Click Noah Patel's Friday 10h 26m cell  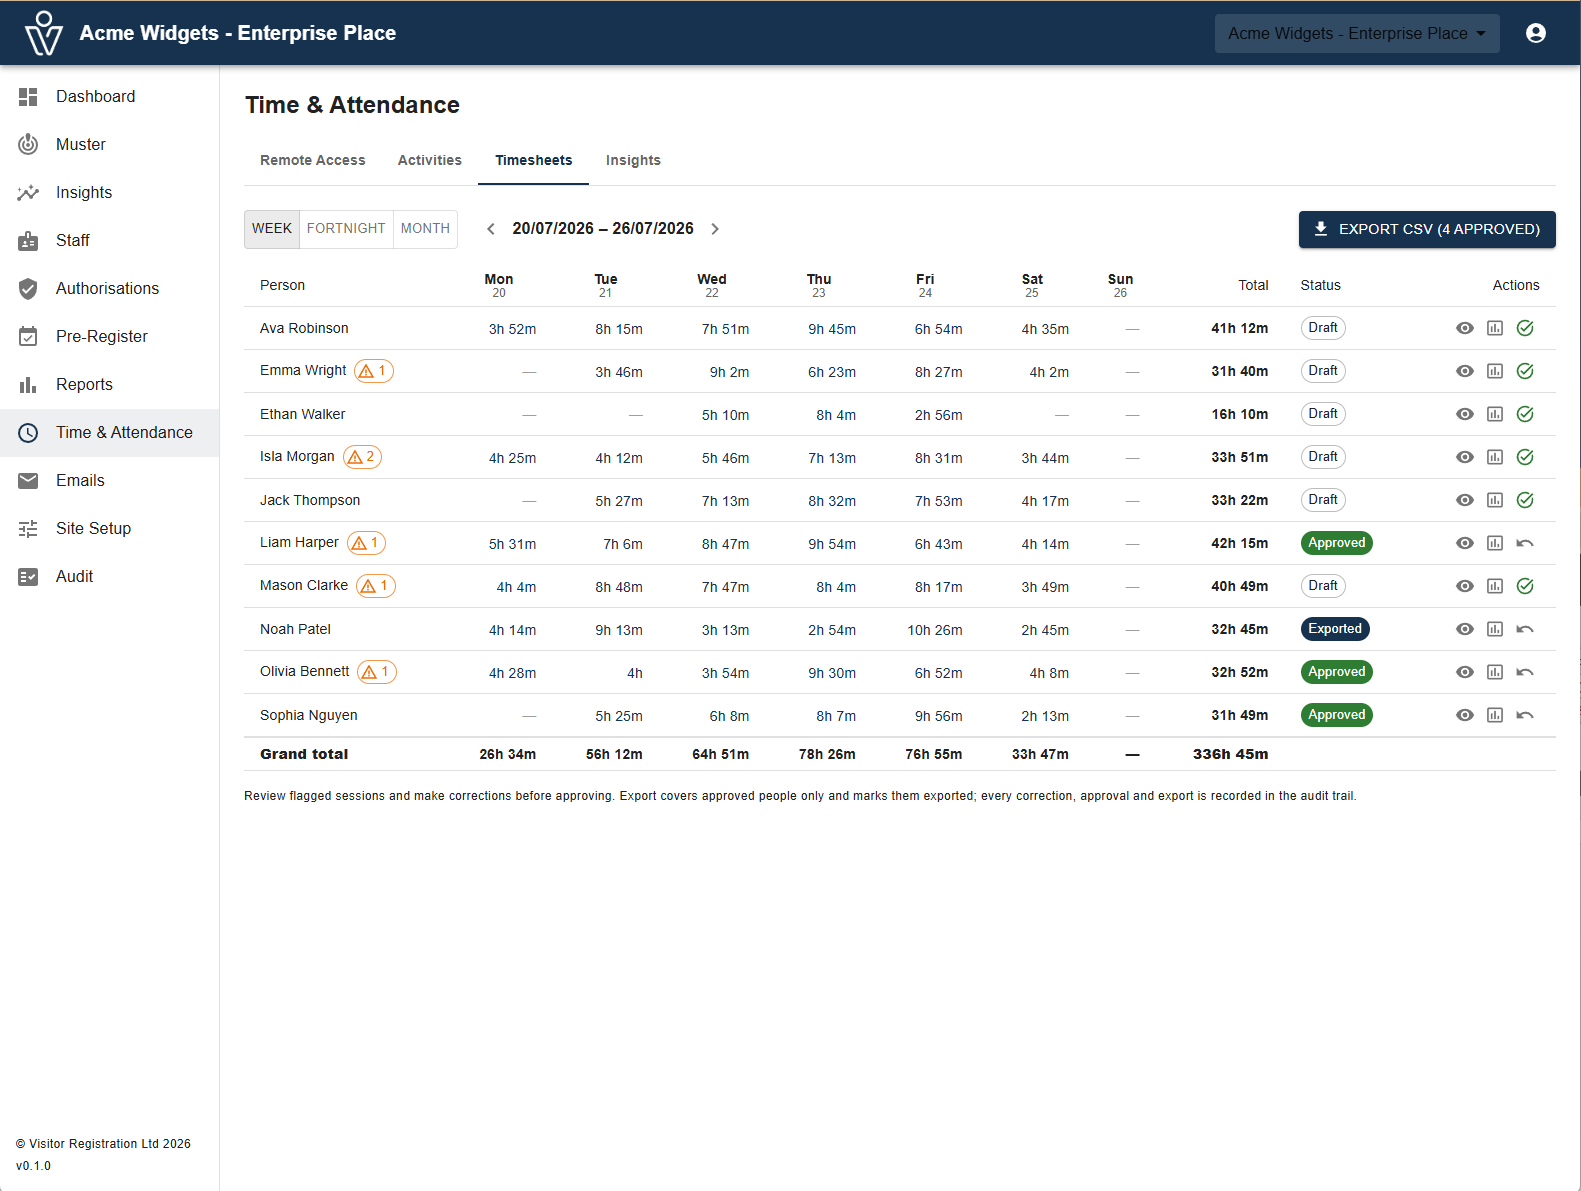[935, 630]
